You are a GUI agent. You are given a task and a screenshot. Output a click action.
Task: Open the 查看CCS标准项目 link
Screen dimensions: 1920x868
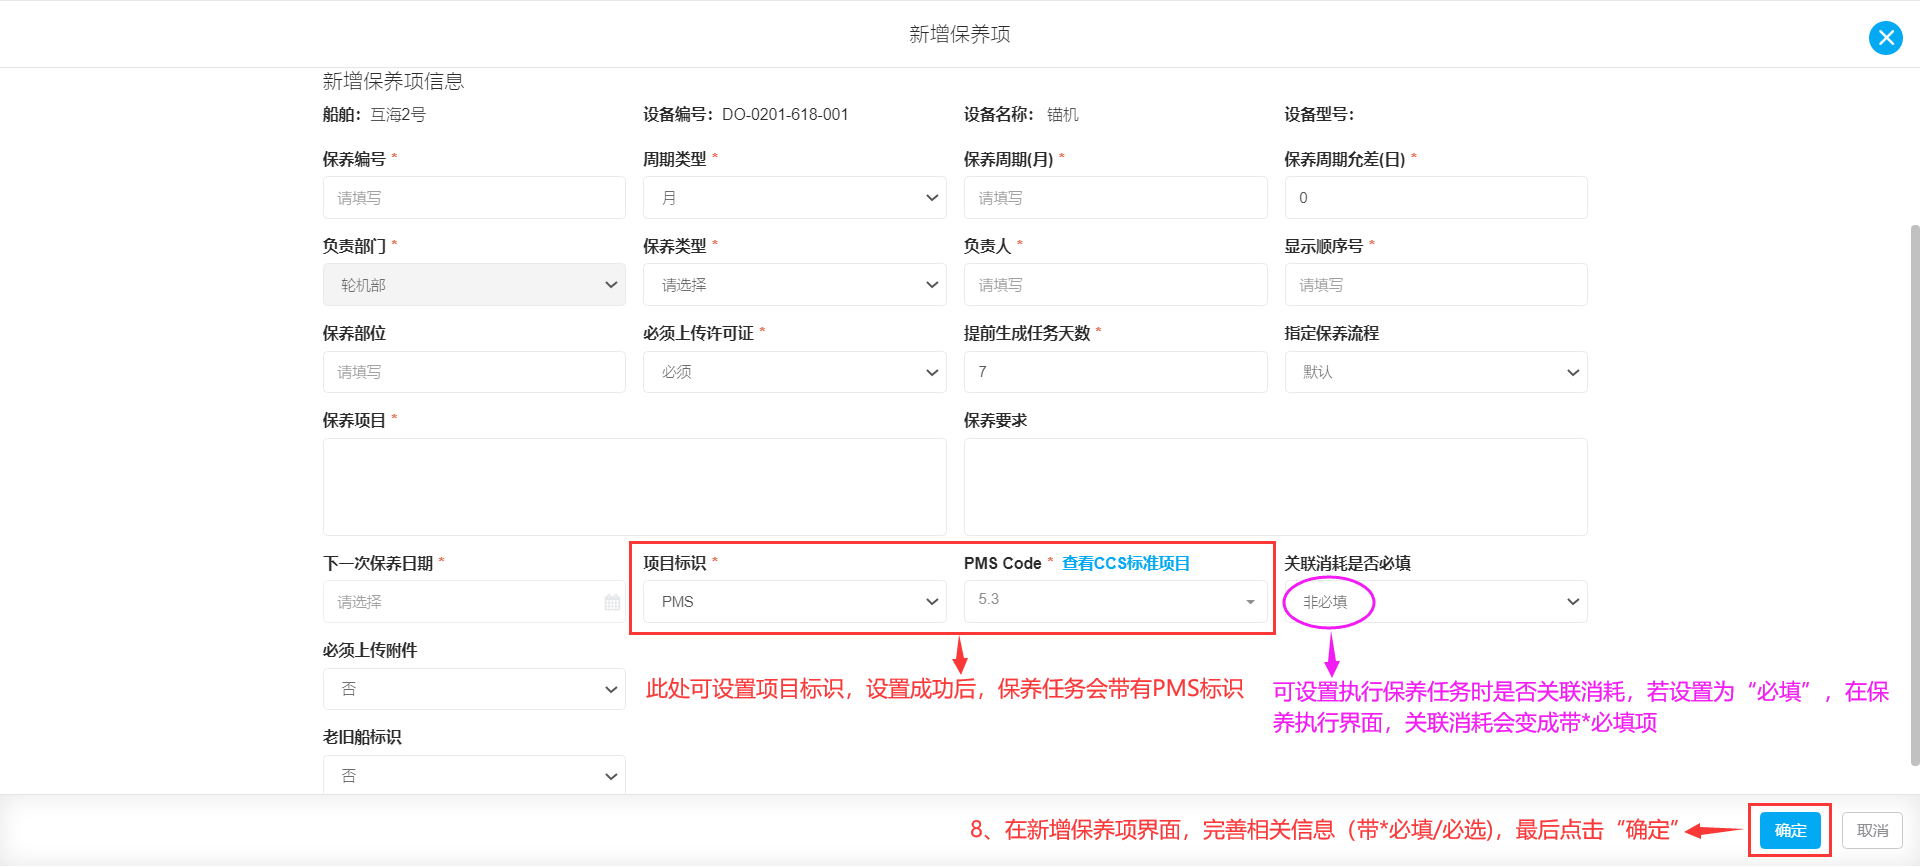(1126, 563)
